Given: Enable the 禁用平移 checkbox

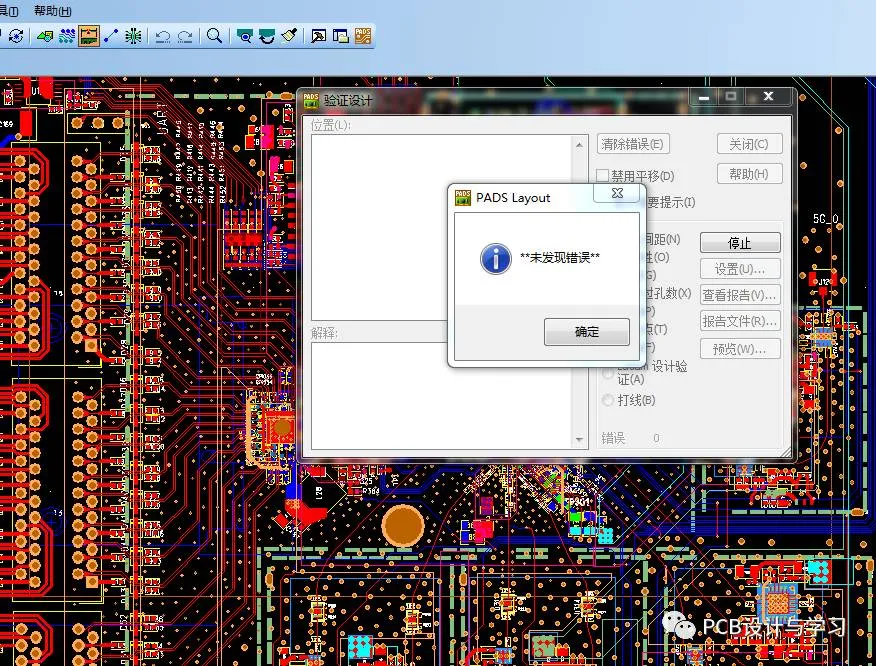Looking at the screenshot, I should coord(603,176).
